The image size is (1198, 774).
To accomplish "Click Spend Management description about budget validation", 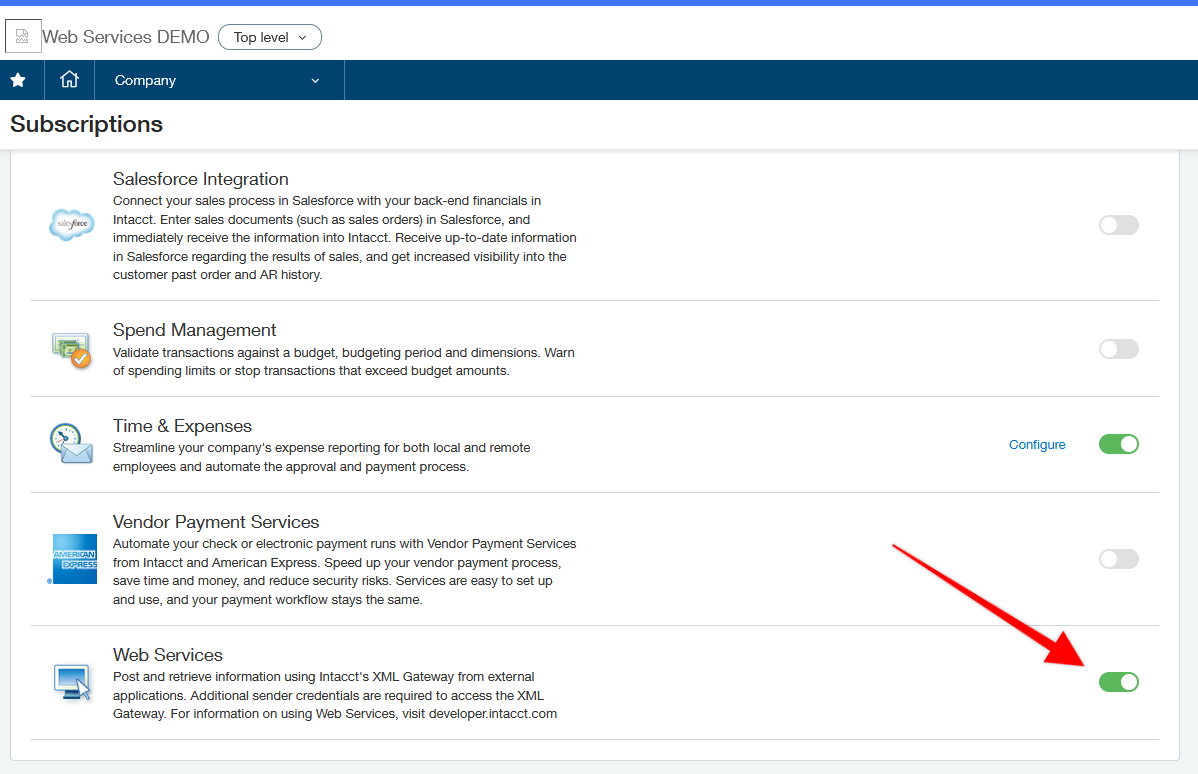I will [x=344, y=361].
